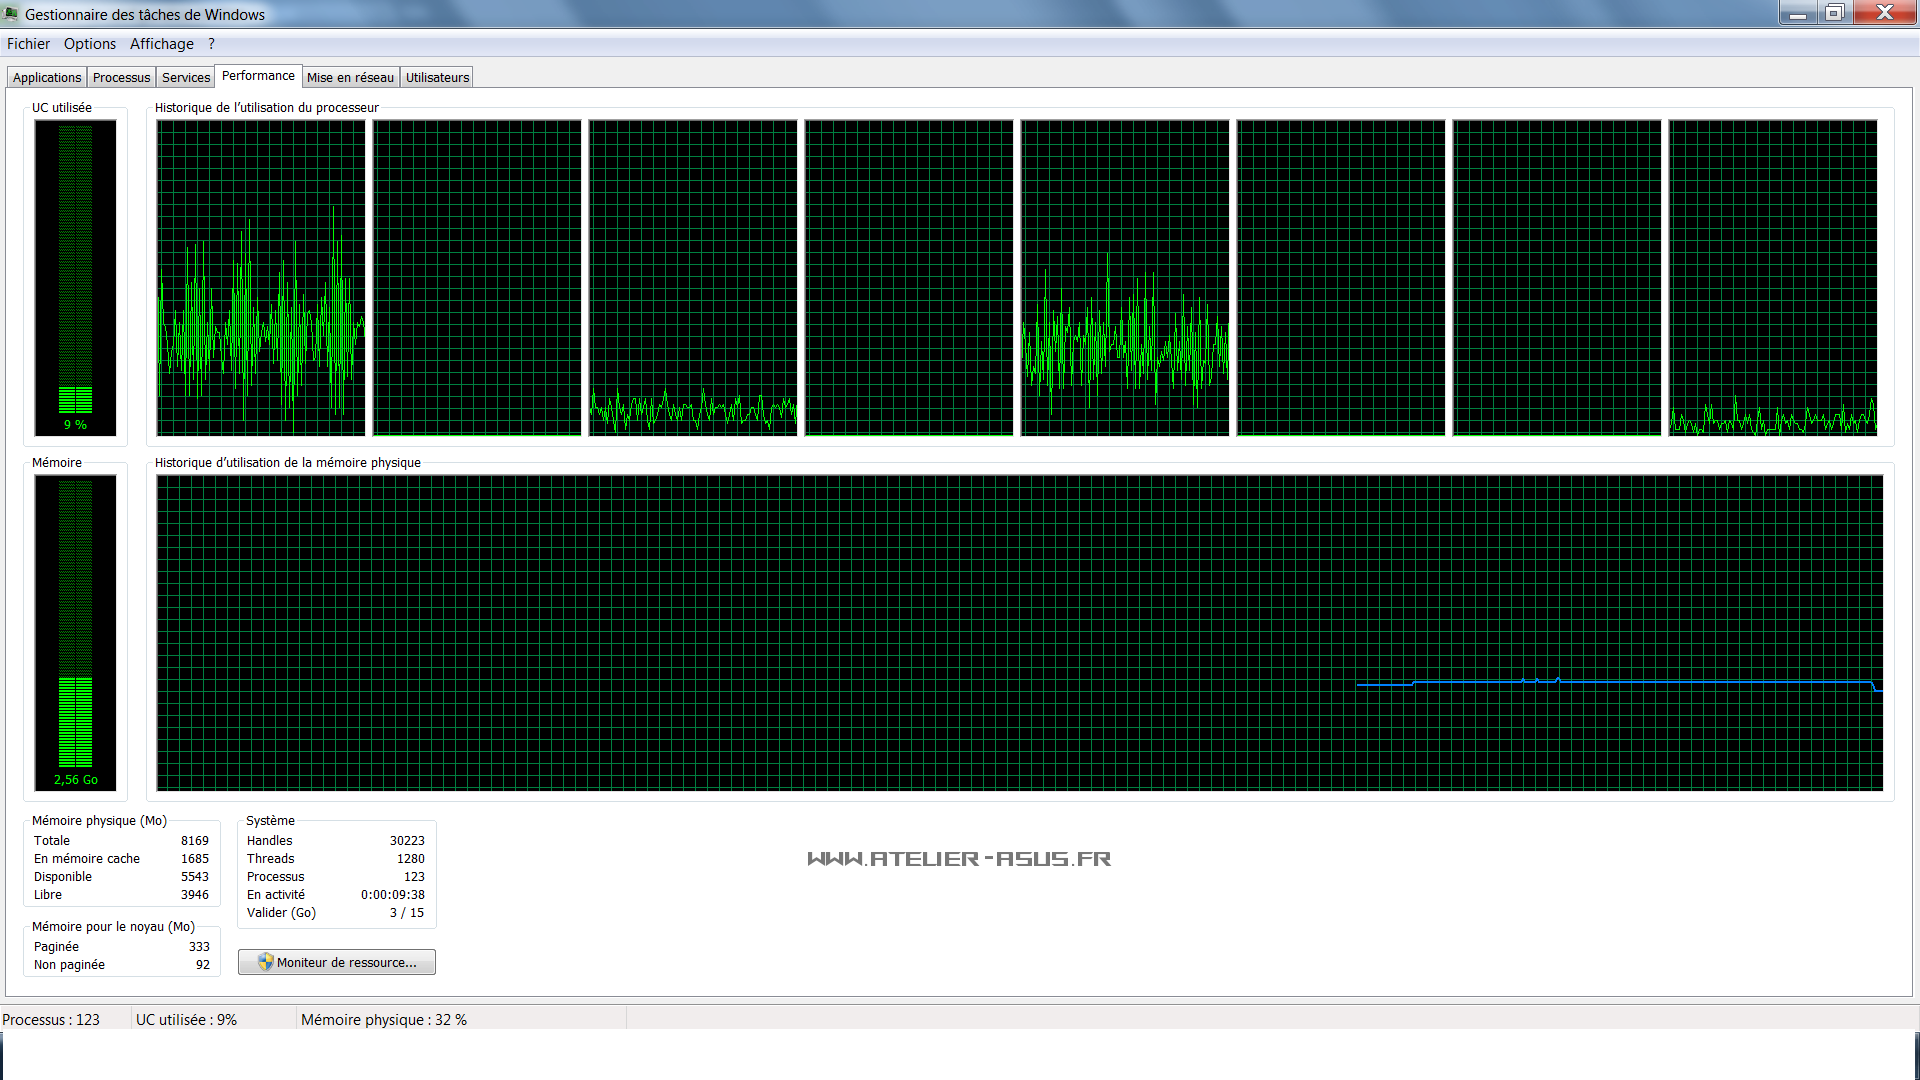Open the Options menu
1920x1080 pixels.
[90, 44]
